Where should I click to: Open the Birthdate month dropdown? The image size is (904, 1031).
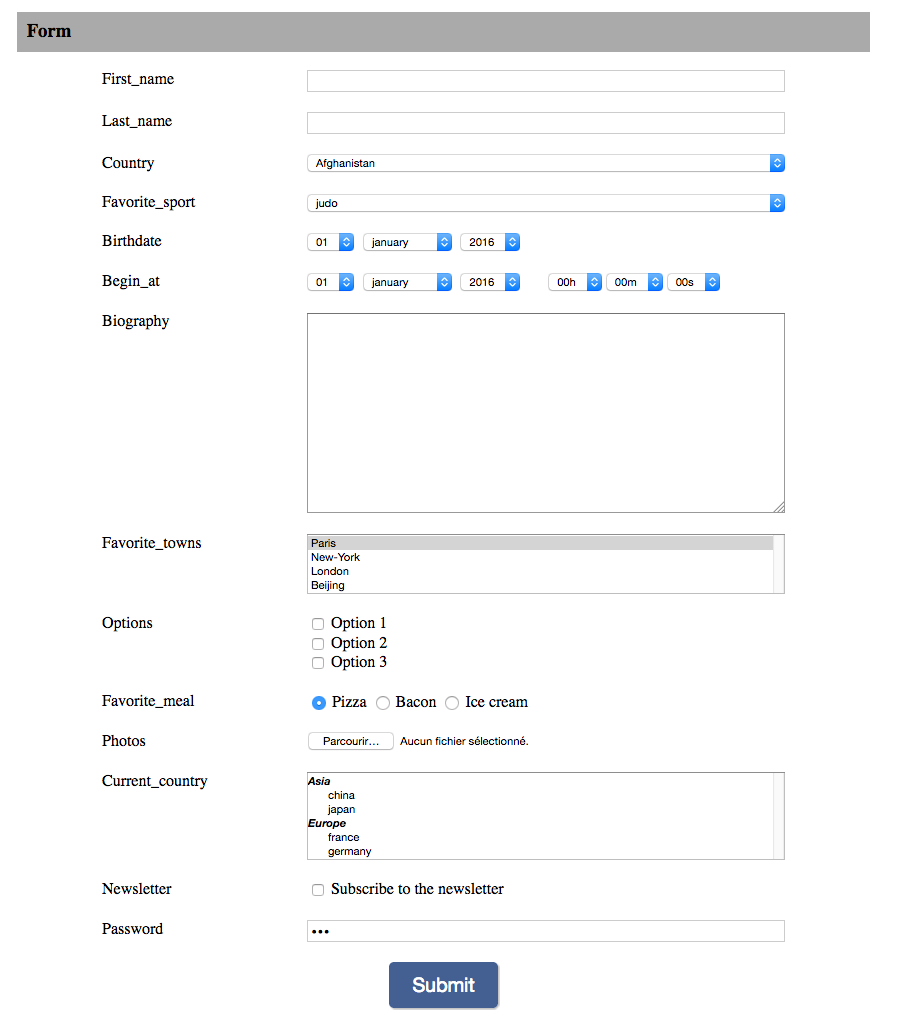pos(407,242)
